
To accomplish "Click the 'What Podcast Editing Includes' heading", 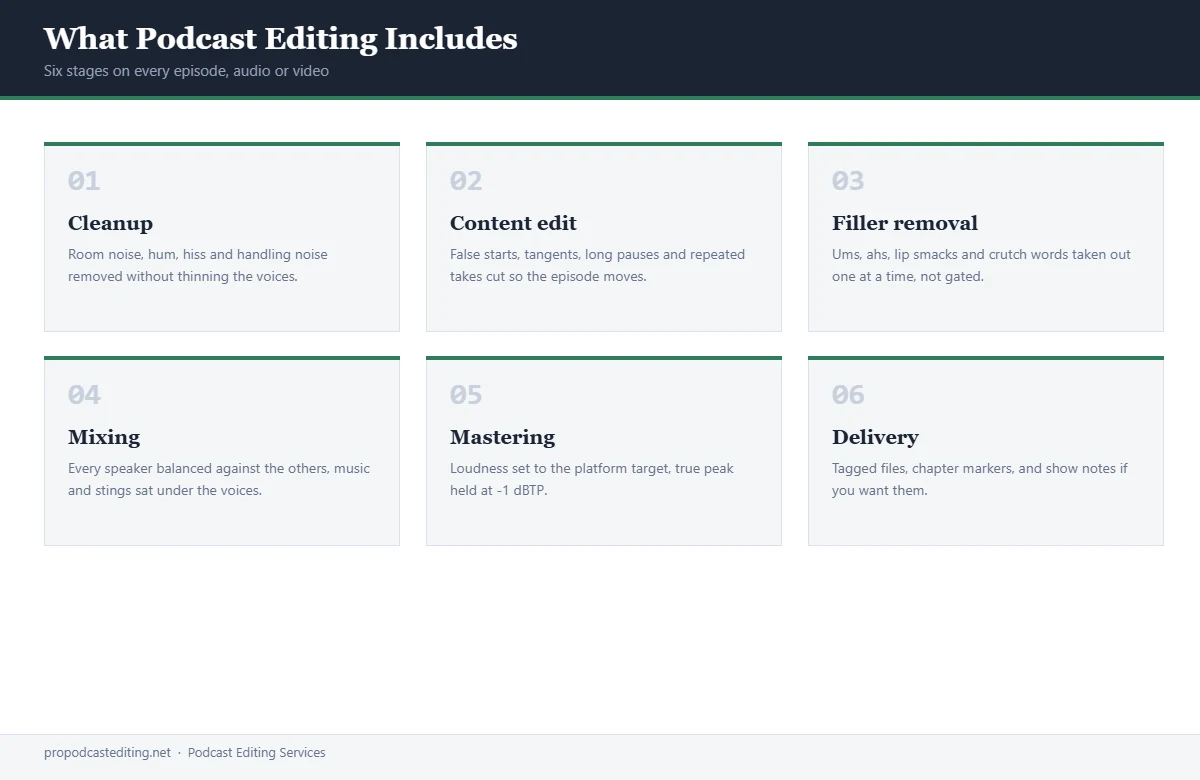I will pyautogui.click(x=281, y=38).
